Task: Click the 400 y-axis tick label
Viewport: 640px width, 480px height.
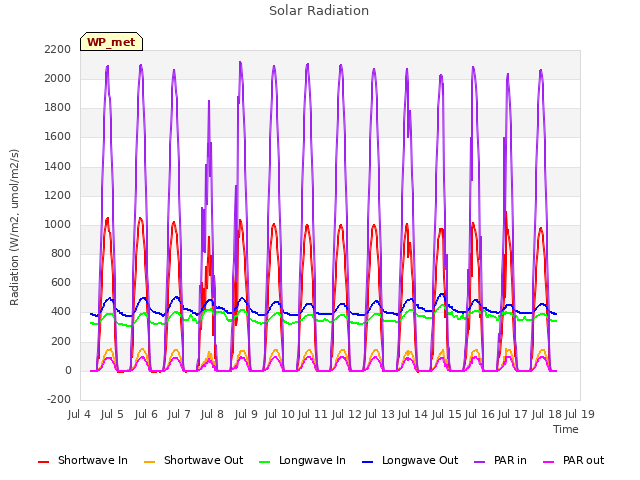Action: coord(61,311)
